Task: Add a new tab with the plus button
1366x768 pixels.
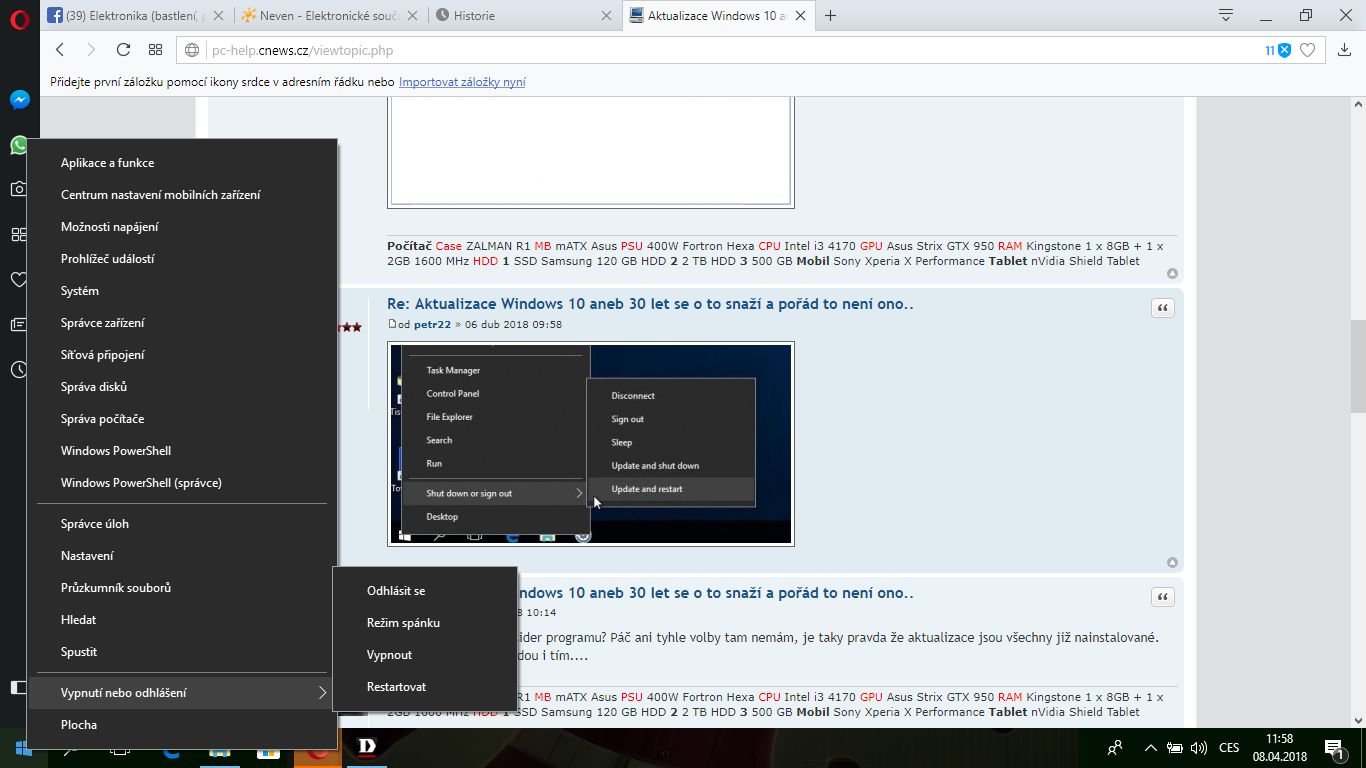Action: click(830, 15)
